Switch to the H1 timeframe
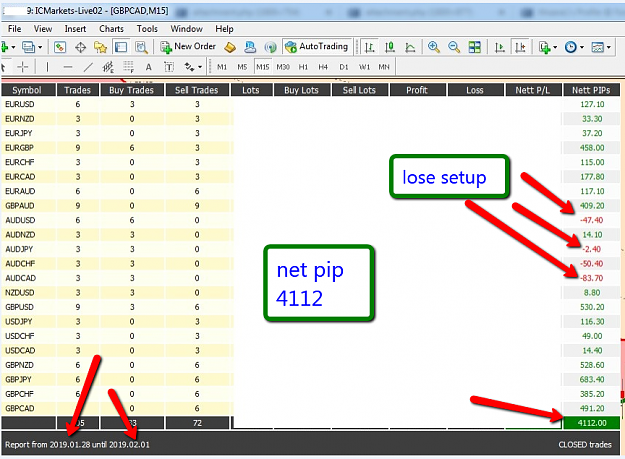Image resolution: width=625 pixels, height=459 pixels. [x=303, y=67]
